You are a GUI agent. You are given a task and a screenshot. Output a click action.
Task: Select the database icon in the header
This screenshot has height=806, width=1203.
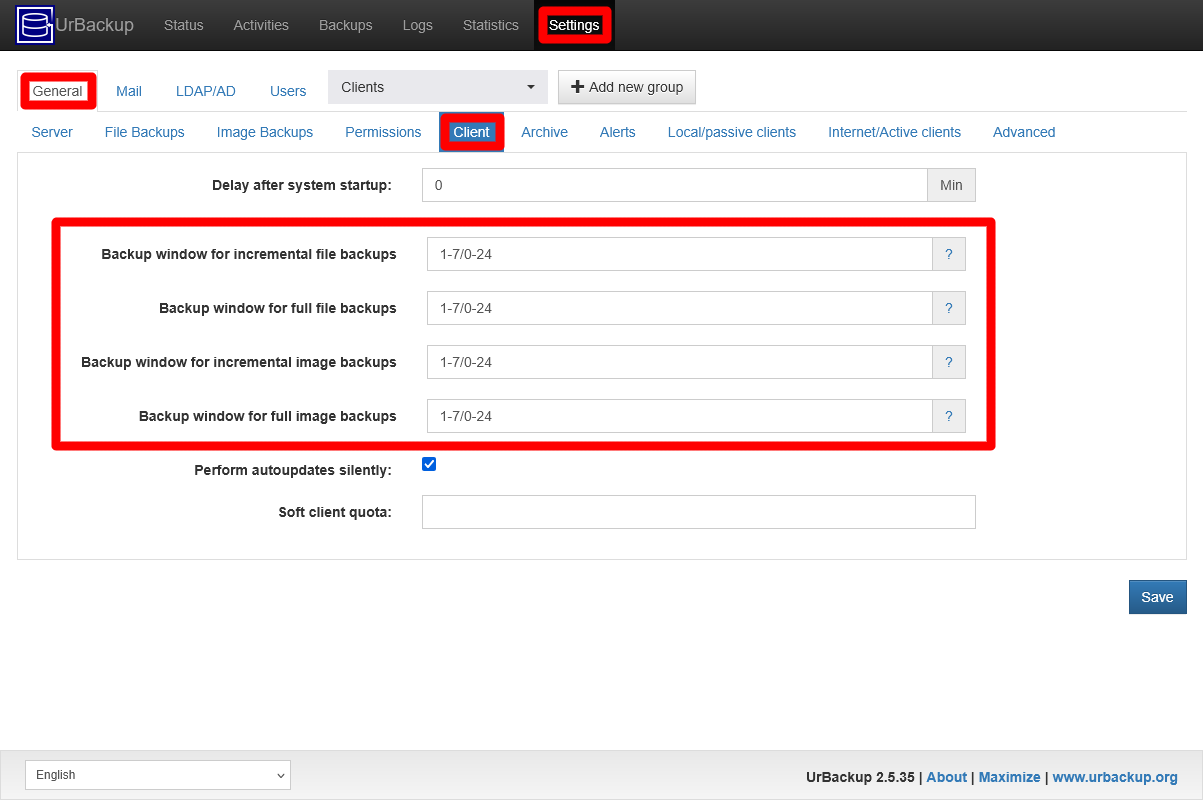coord(34,24)
